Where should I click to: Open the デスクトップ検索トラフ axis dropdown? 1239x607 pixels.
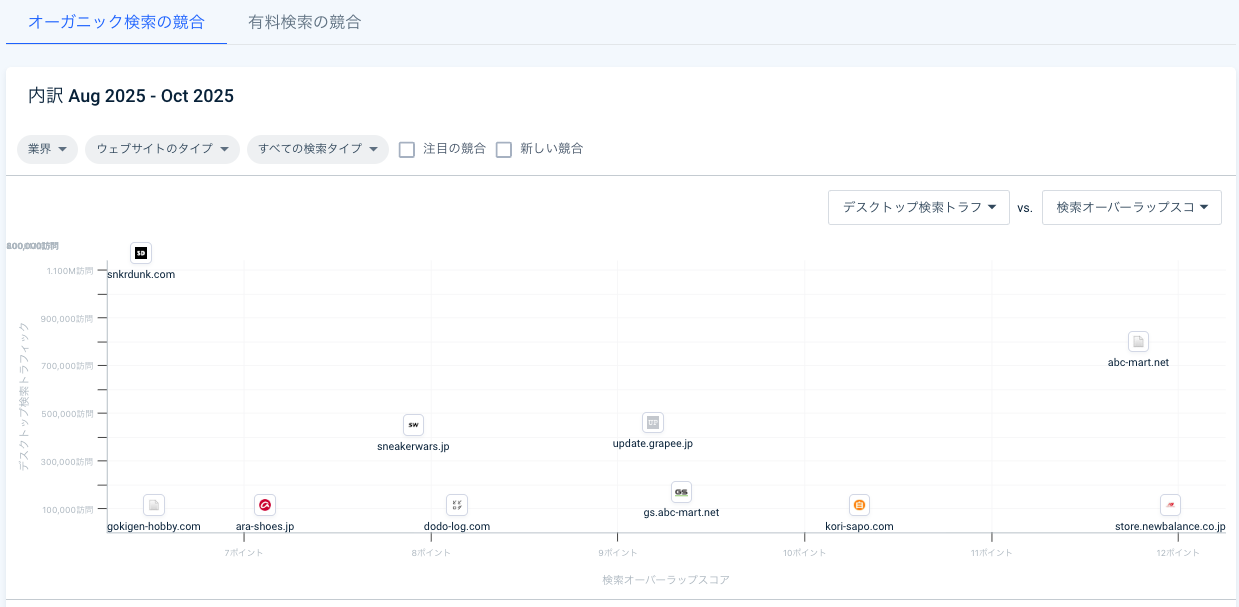[x=919, y=207]
